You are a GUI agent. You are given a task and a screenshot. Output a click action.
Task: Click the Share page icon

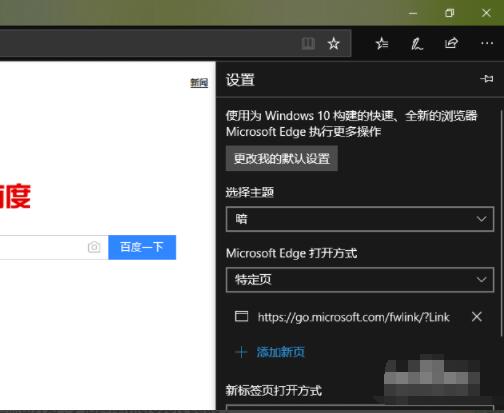(x=451, y=43)
